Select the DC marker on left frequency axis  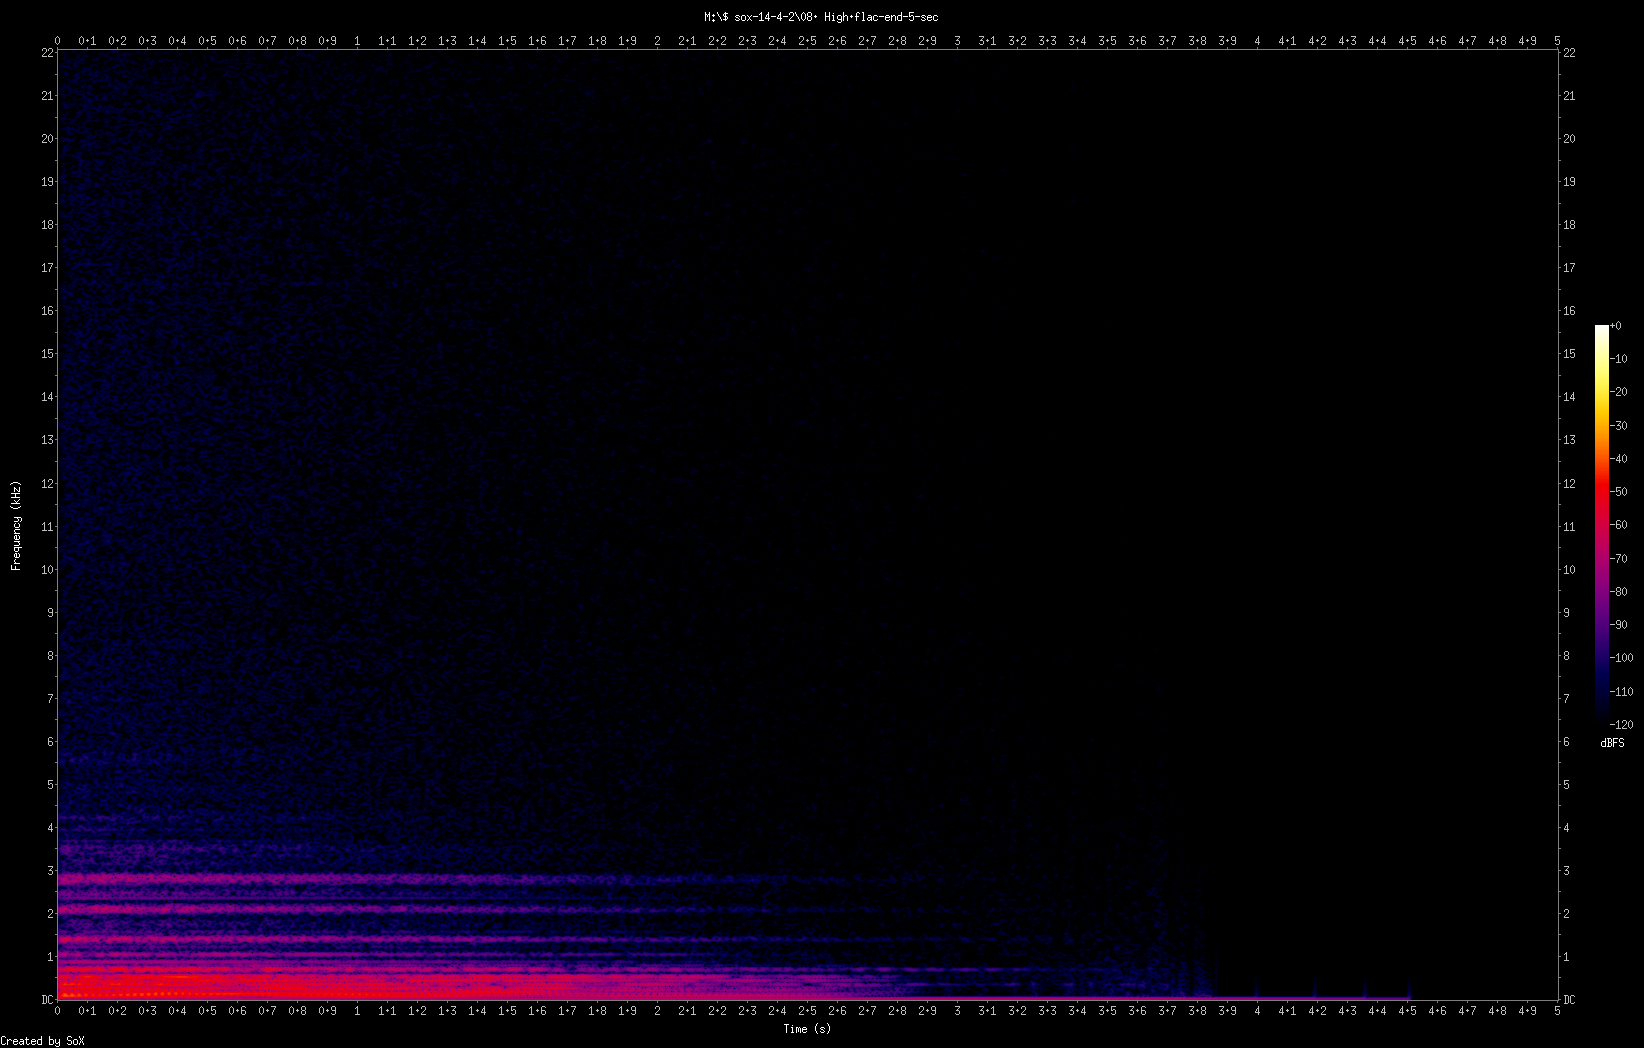point(45,998)
